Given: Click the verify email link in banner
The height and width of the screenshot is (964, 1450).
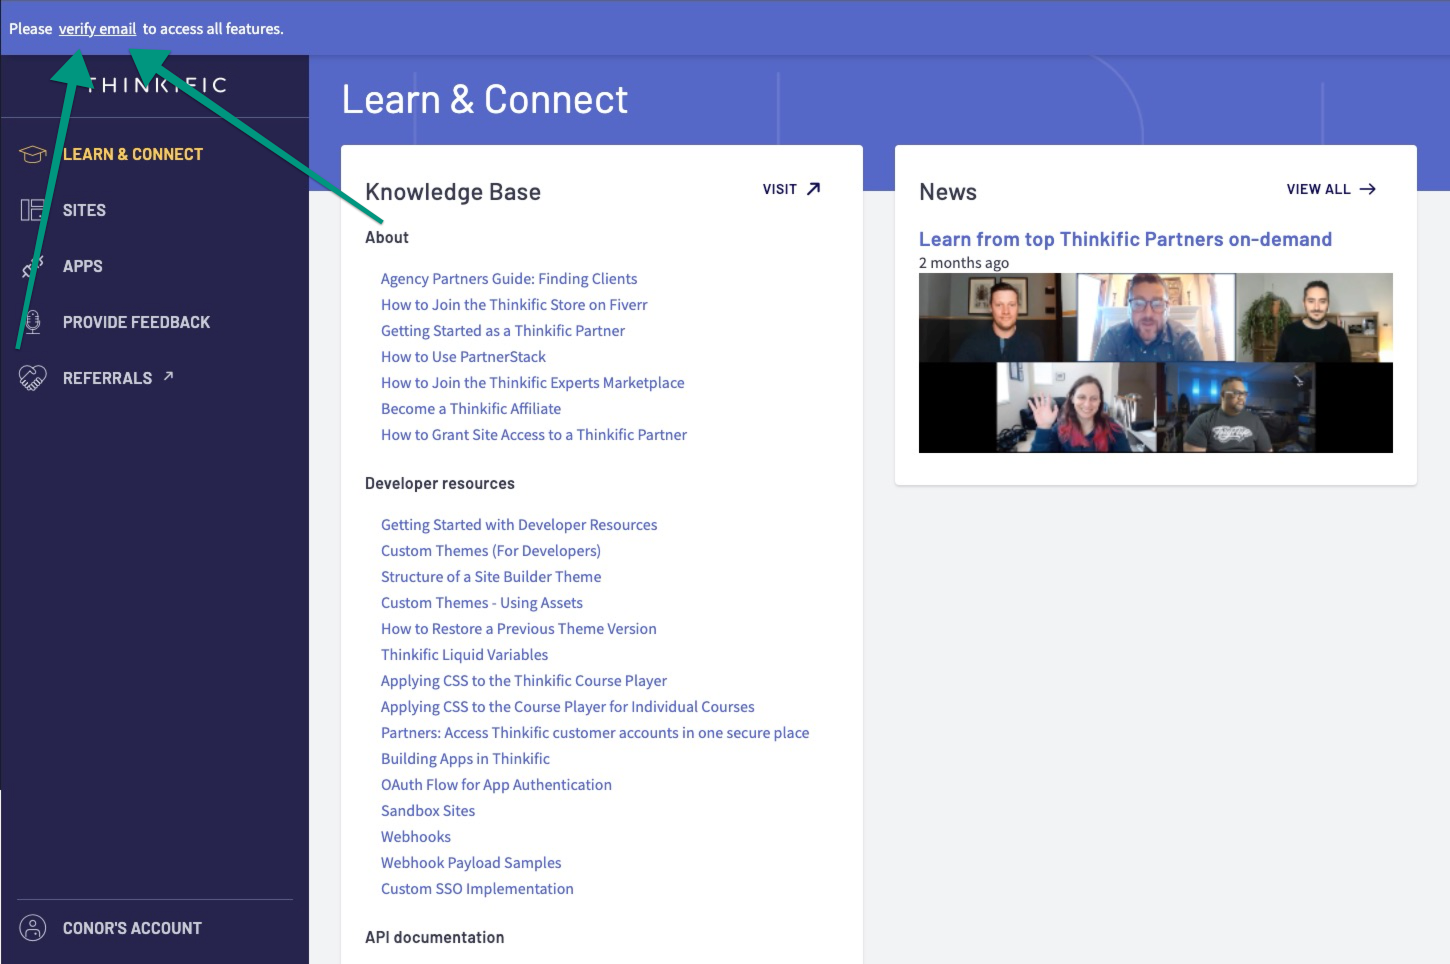Looking at the screenshot, I should [97, 29].
